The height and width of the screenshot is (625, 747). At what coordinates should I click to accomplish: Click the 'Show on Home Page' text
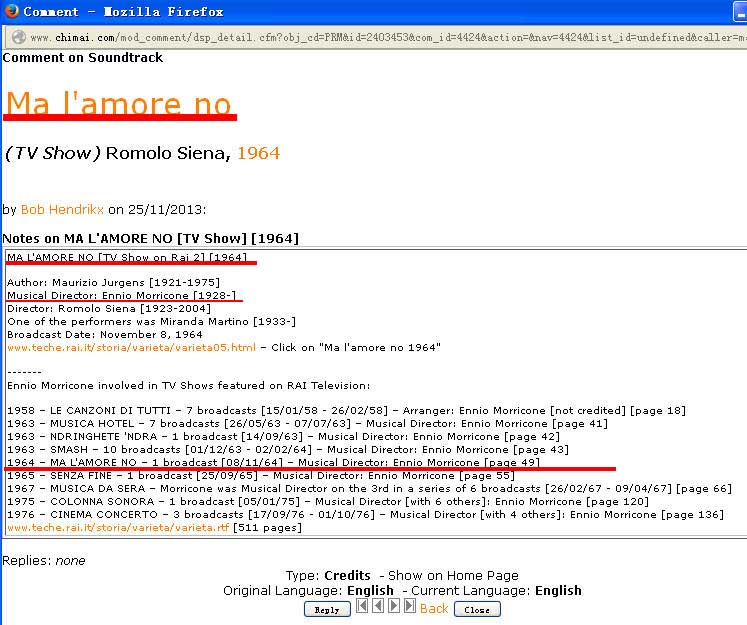tap(453, 575)
